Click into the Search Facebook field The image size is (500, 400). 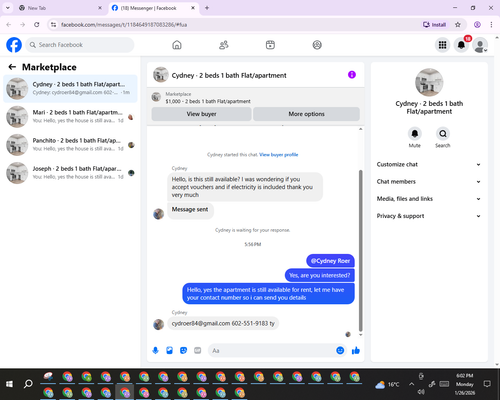pyautogui.click(x=80, y=45)
